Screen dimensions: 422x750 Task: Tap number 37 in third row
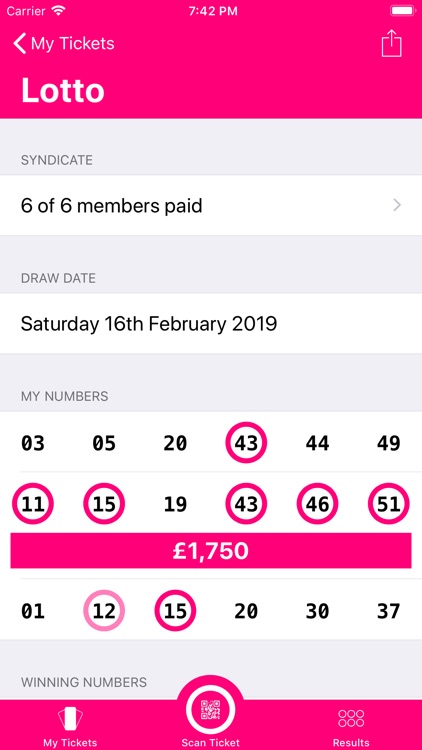coord(389,611)
